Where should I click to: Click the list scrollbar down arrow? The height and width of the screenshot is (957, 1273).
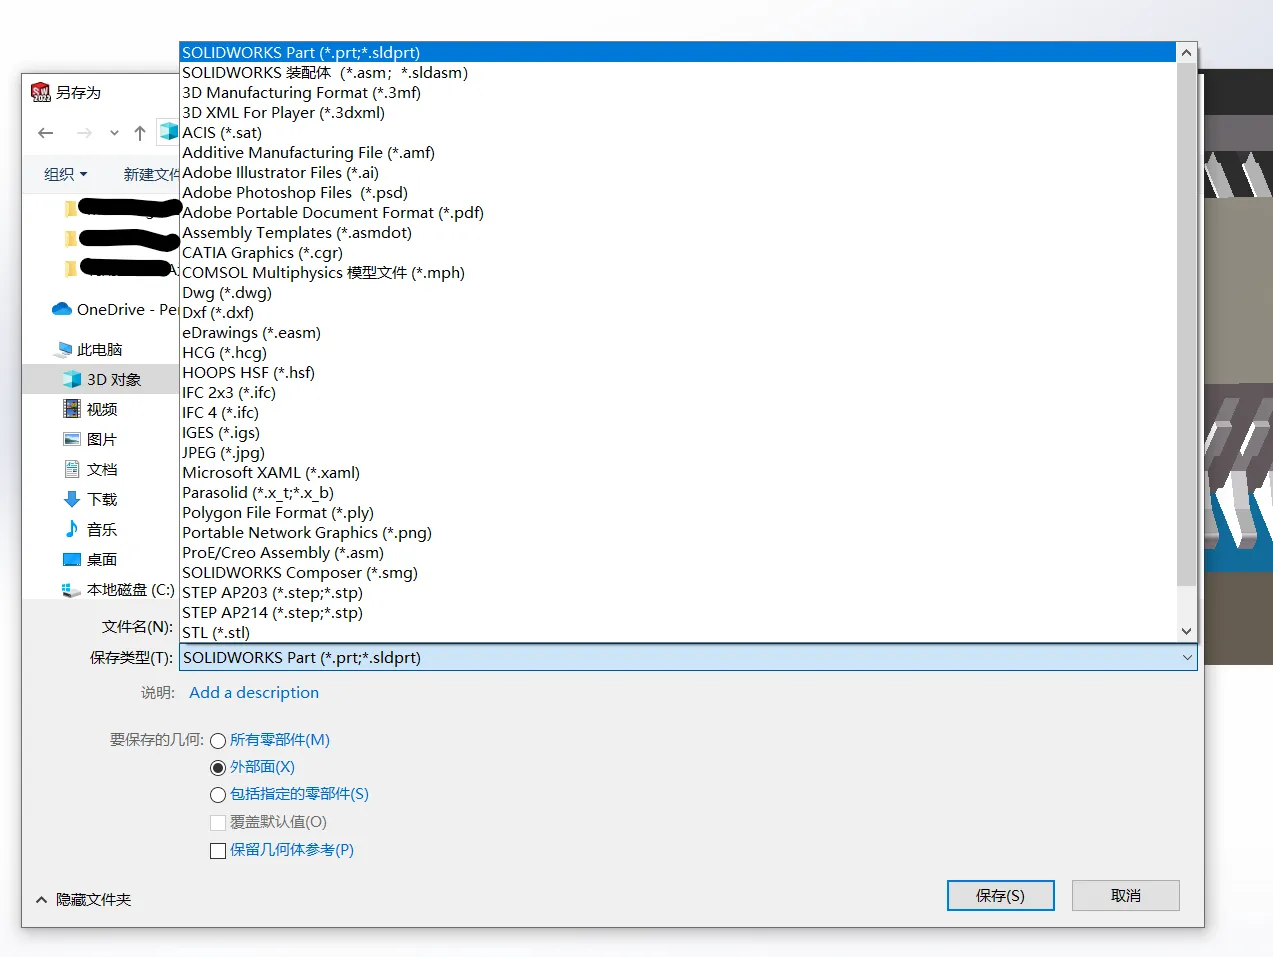coord(1186,631)
